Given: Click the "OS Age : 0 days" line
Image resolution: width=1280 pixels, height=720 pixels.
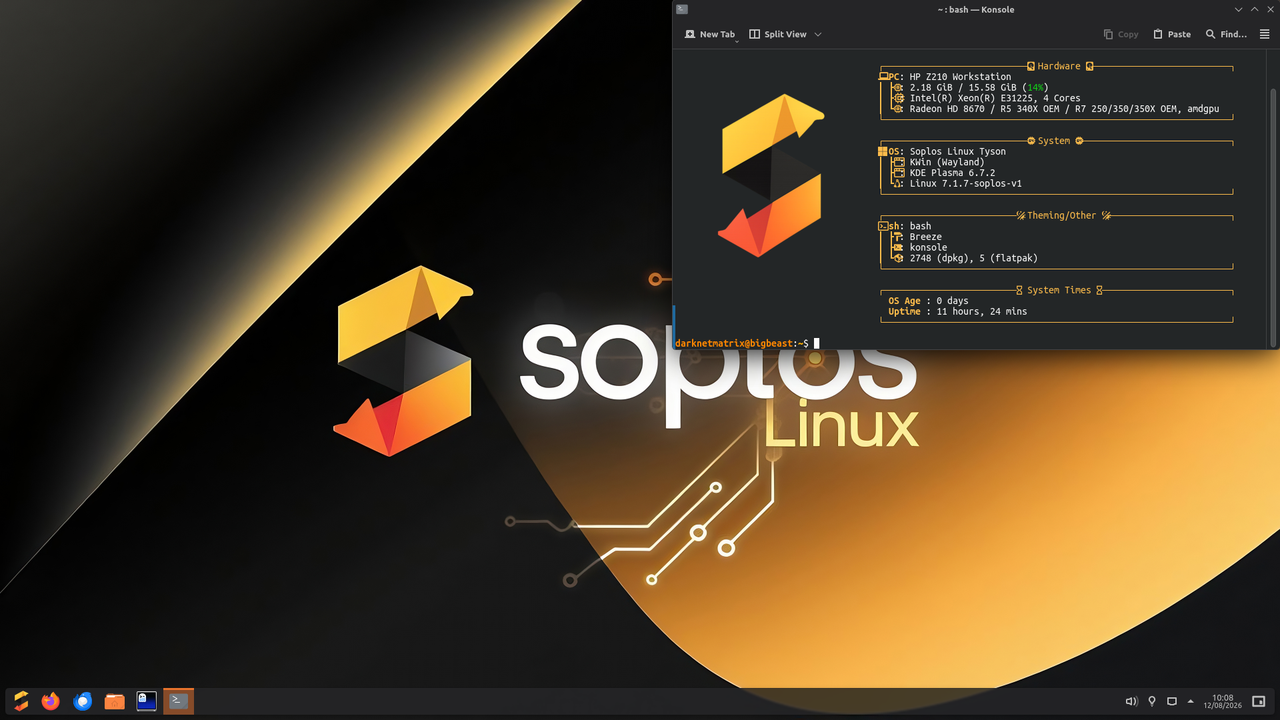Looking at the screenshot, I should click(929, 301).
